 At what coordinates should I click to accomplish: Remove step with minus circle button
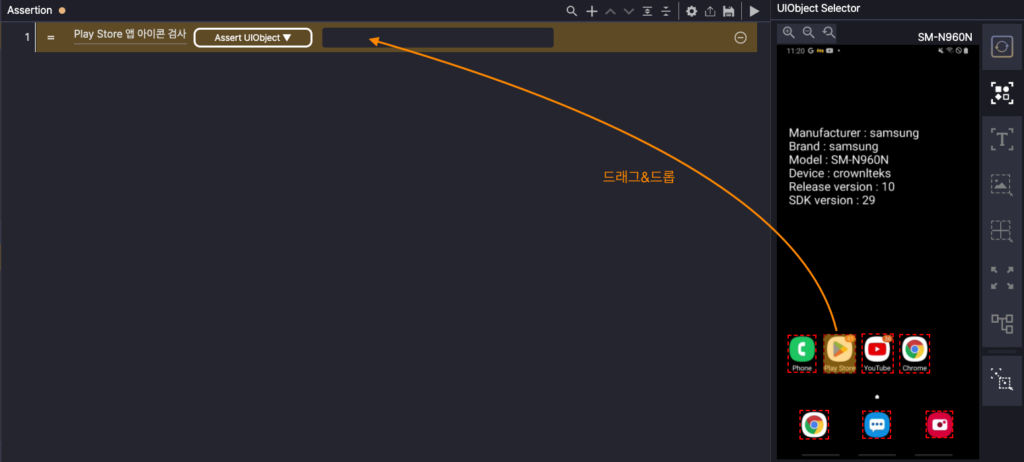pos(740,38)
